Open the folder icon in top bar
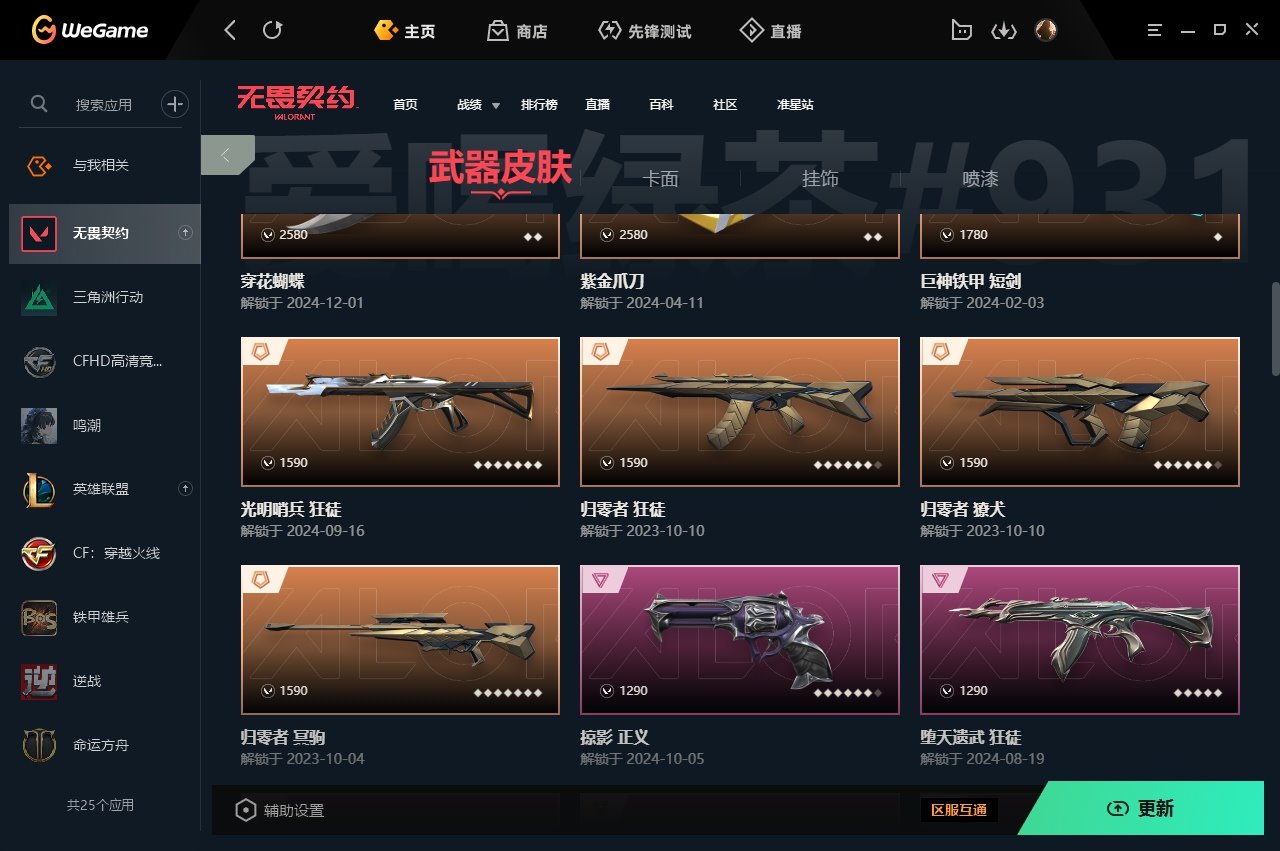1280x851 pixels. pos(961,31)
